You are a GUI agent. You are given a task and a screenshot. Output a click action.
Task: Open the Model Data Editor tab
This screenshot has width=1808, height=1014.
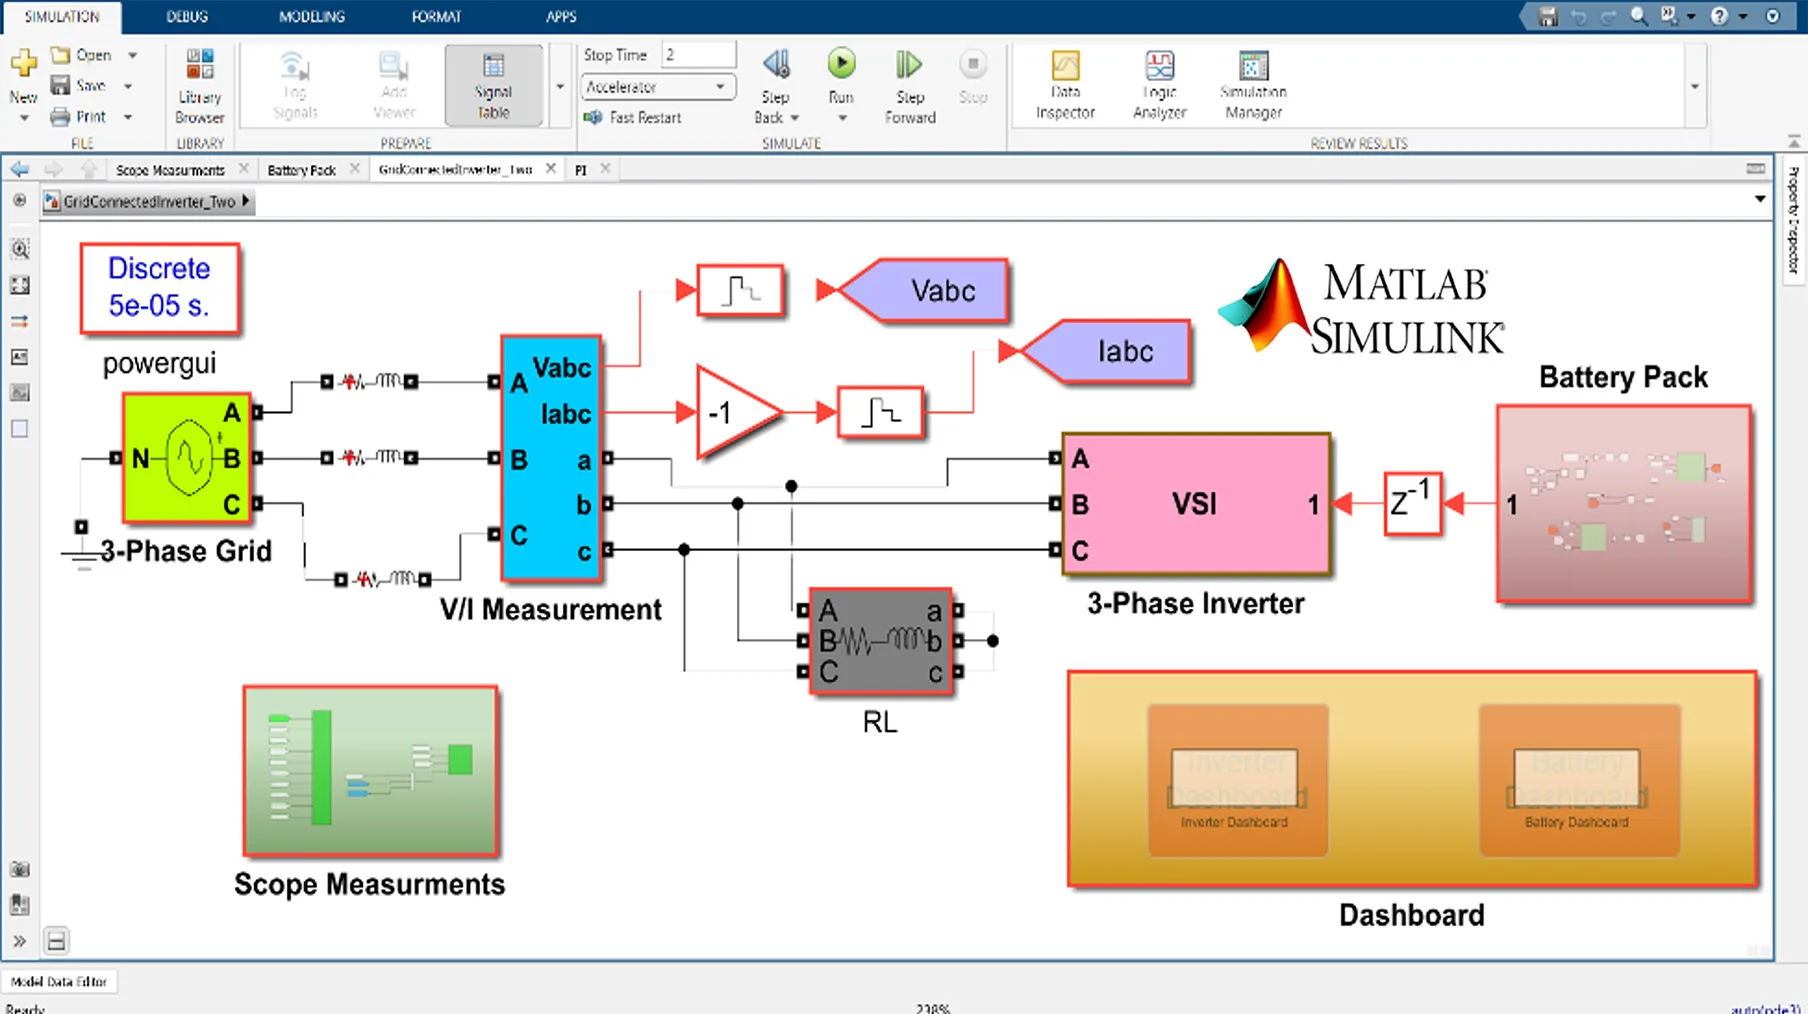(x=59, y=982)
